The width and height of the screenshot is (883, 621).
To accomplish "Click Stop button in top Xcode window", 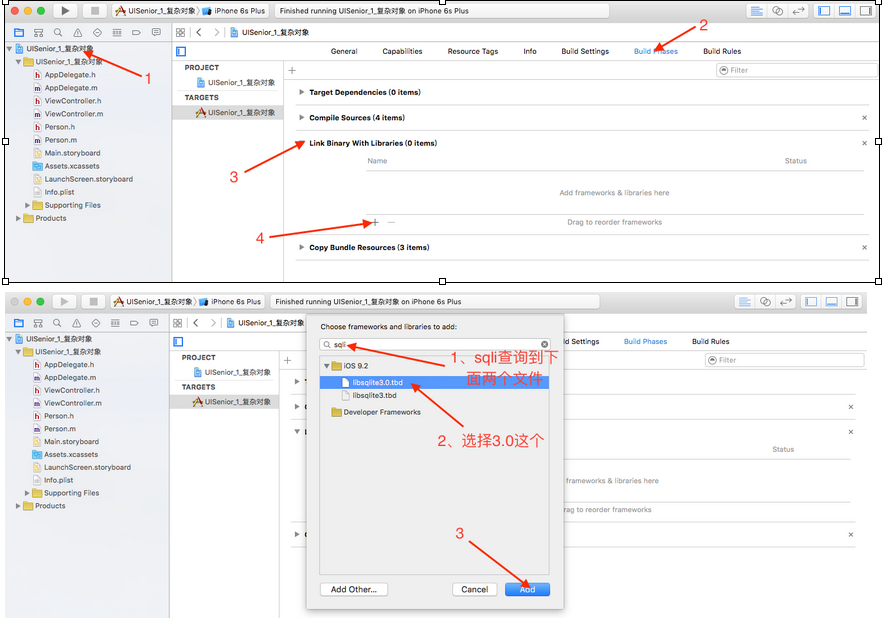I will pos(95,11).
